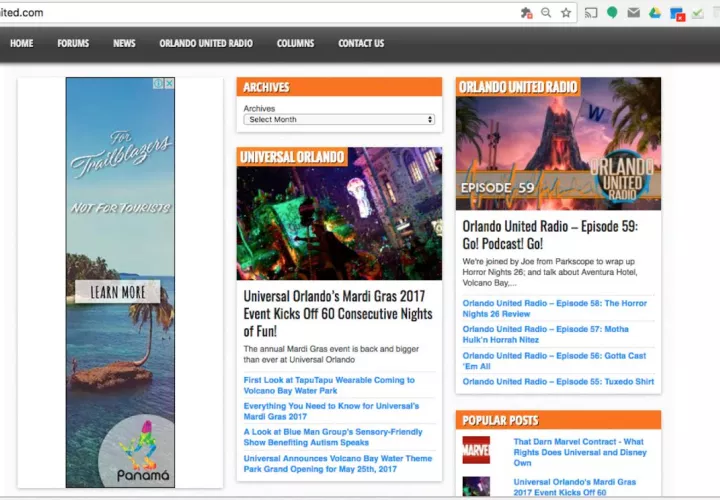Click the AdChoices info icon on ad
Screen dimensions: 720x500
[158, 83]
